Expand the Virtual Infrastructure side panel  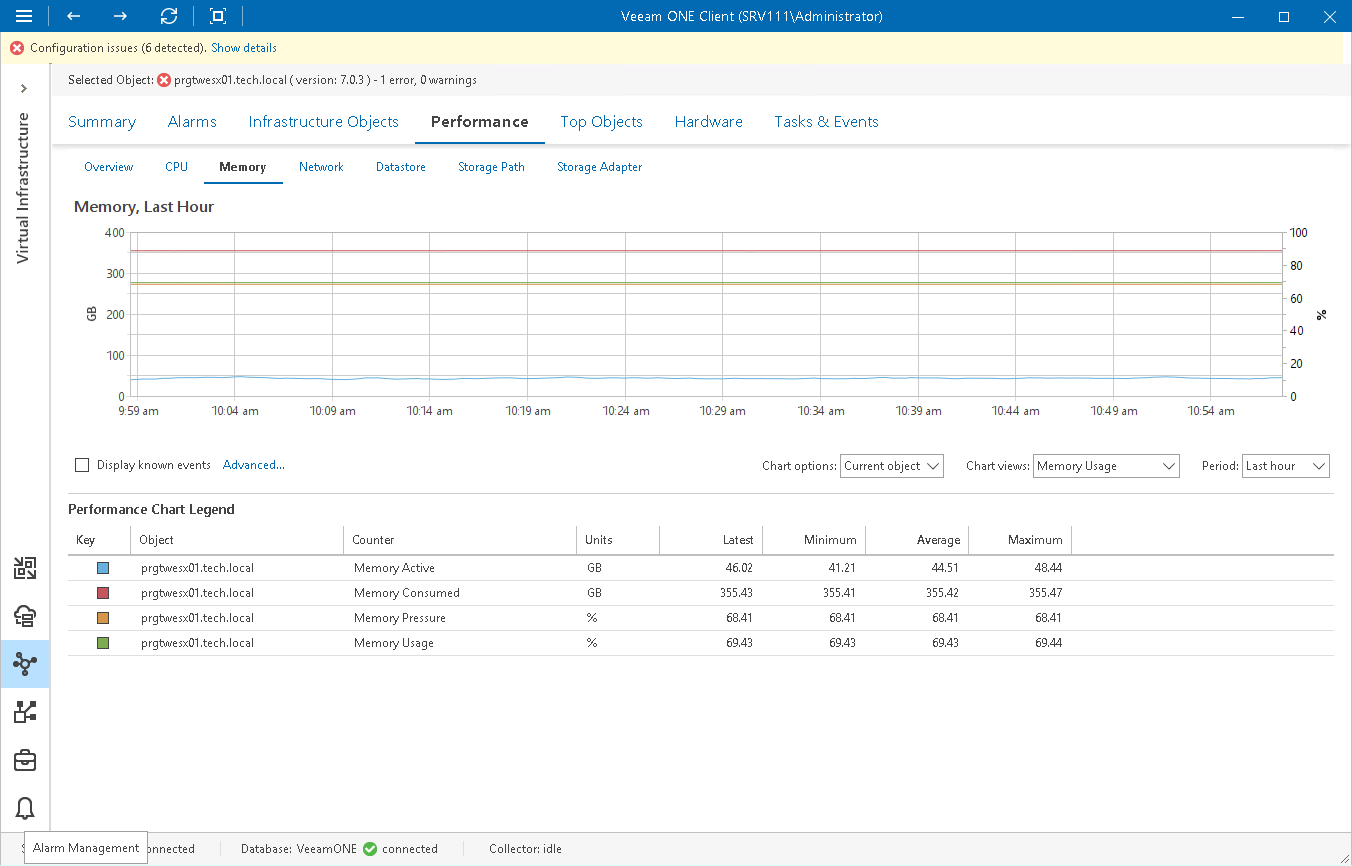24,89
